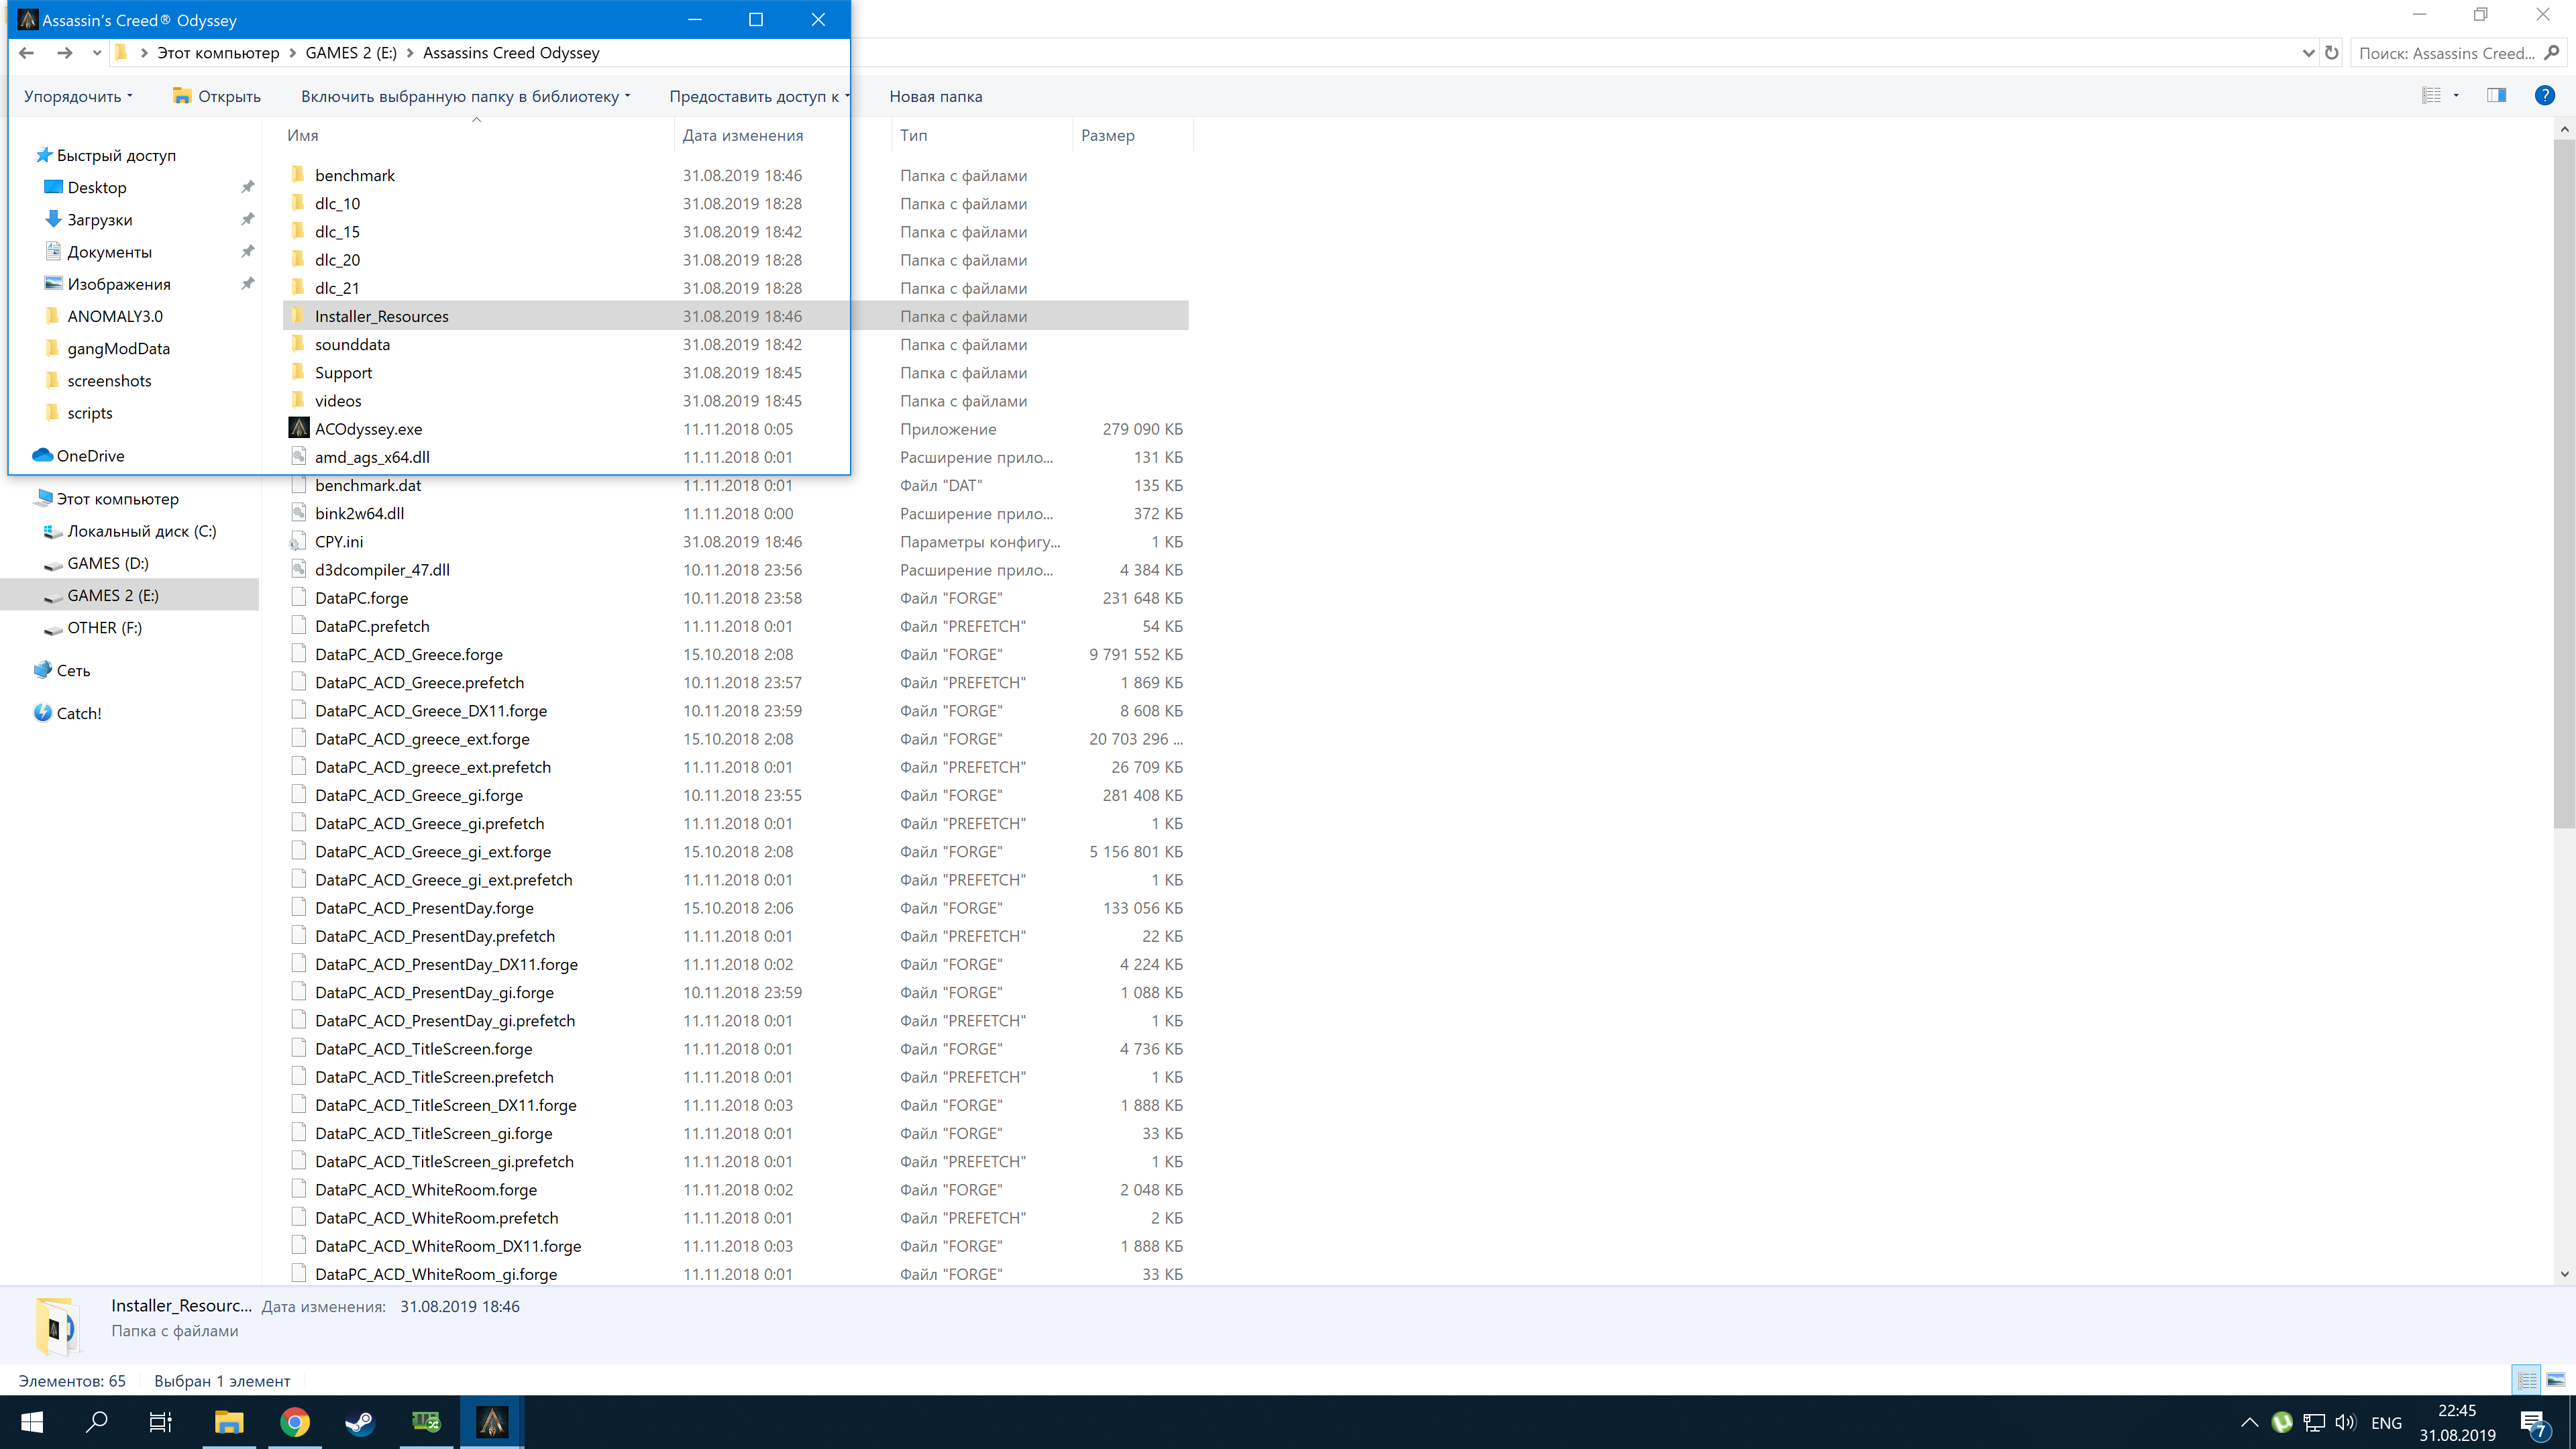Switch to details view in status bar
The height and width of the screenshot is (1449, 2576).
[x=2527, y=1381]
